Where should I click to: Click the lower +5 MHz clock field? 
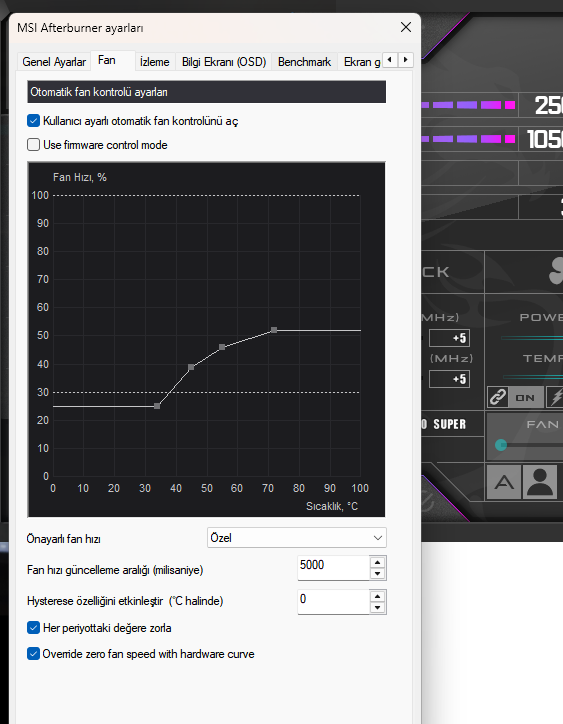pyautogui.click(x=449, y=379)
